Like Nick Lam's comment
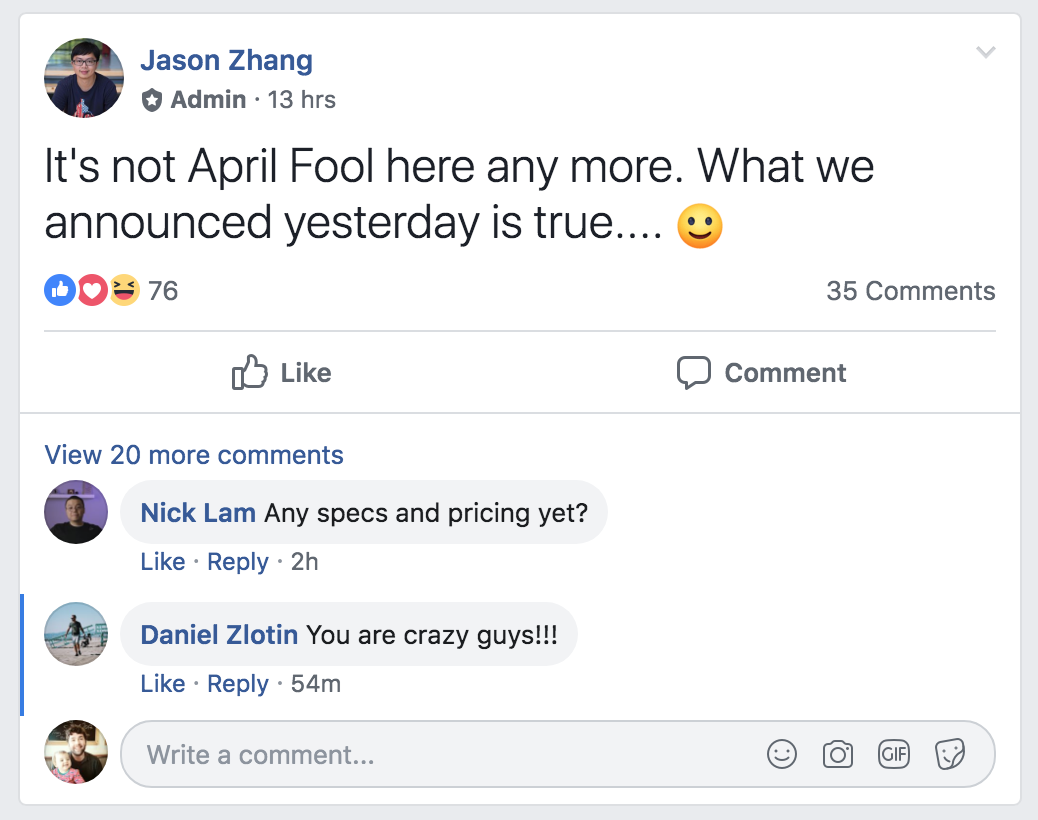The image size is (1038, 820). [x=163, y=561]
